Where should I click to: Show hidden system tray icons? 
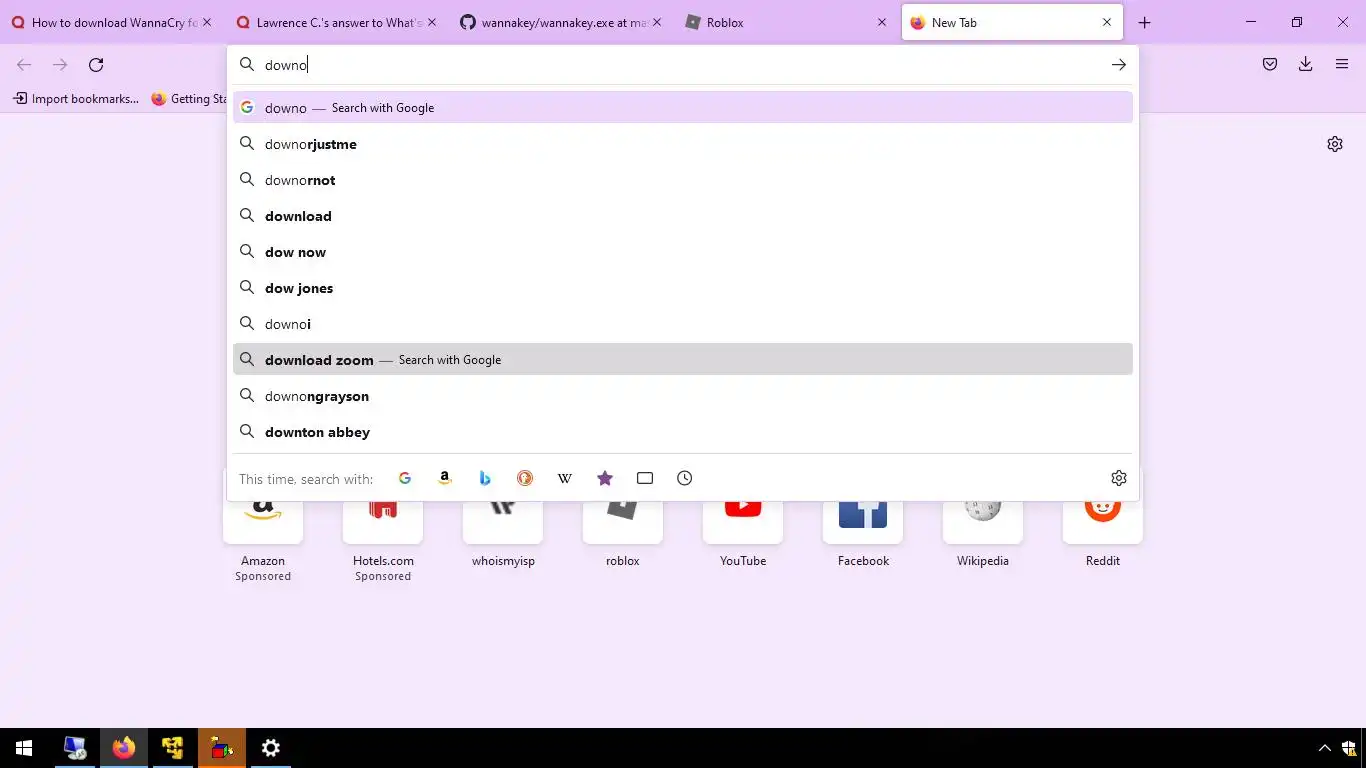1325,748
